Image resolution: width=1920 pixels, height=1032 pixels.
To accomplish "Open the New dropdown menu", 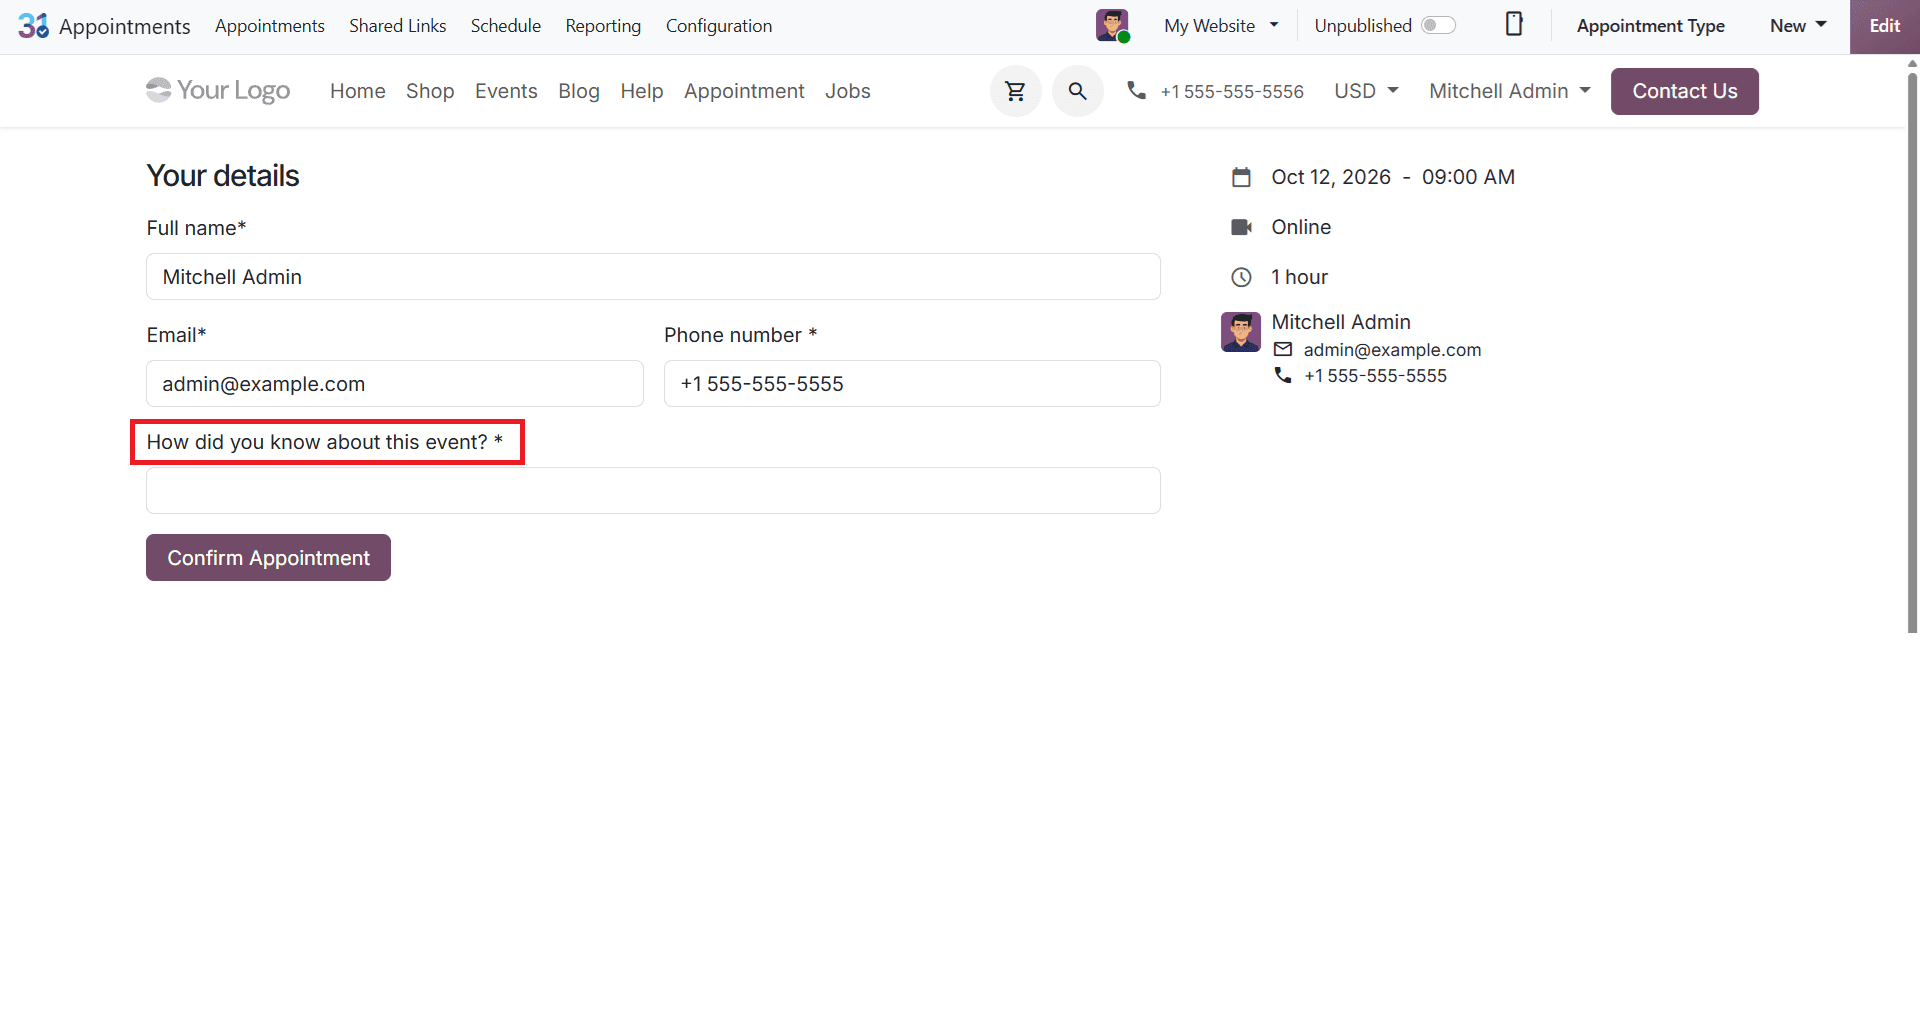I will click(x=1798, y=26).
